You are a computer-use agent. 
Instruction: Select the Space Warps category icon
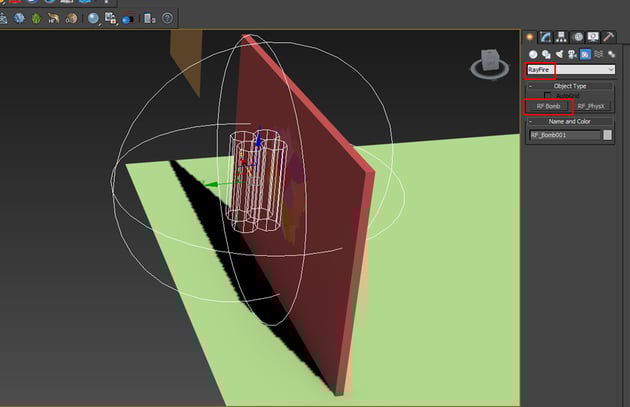pos(598,54)
